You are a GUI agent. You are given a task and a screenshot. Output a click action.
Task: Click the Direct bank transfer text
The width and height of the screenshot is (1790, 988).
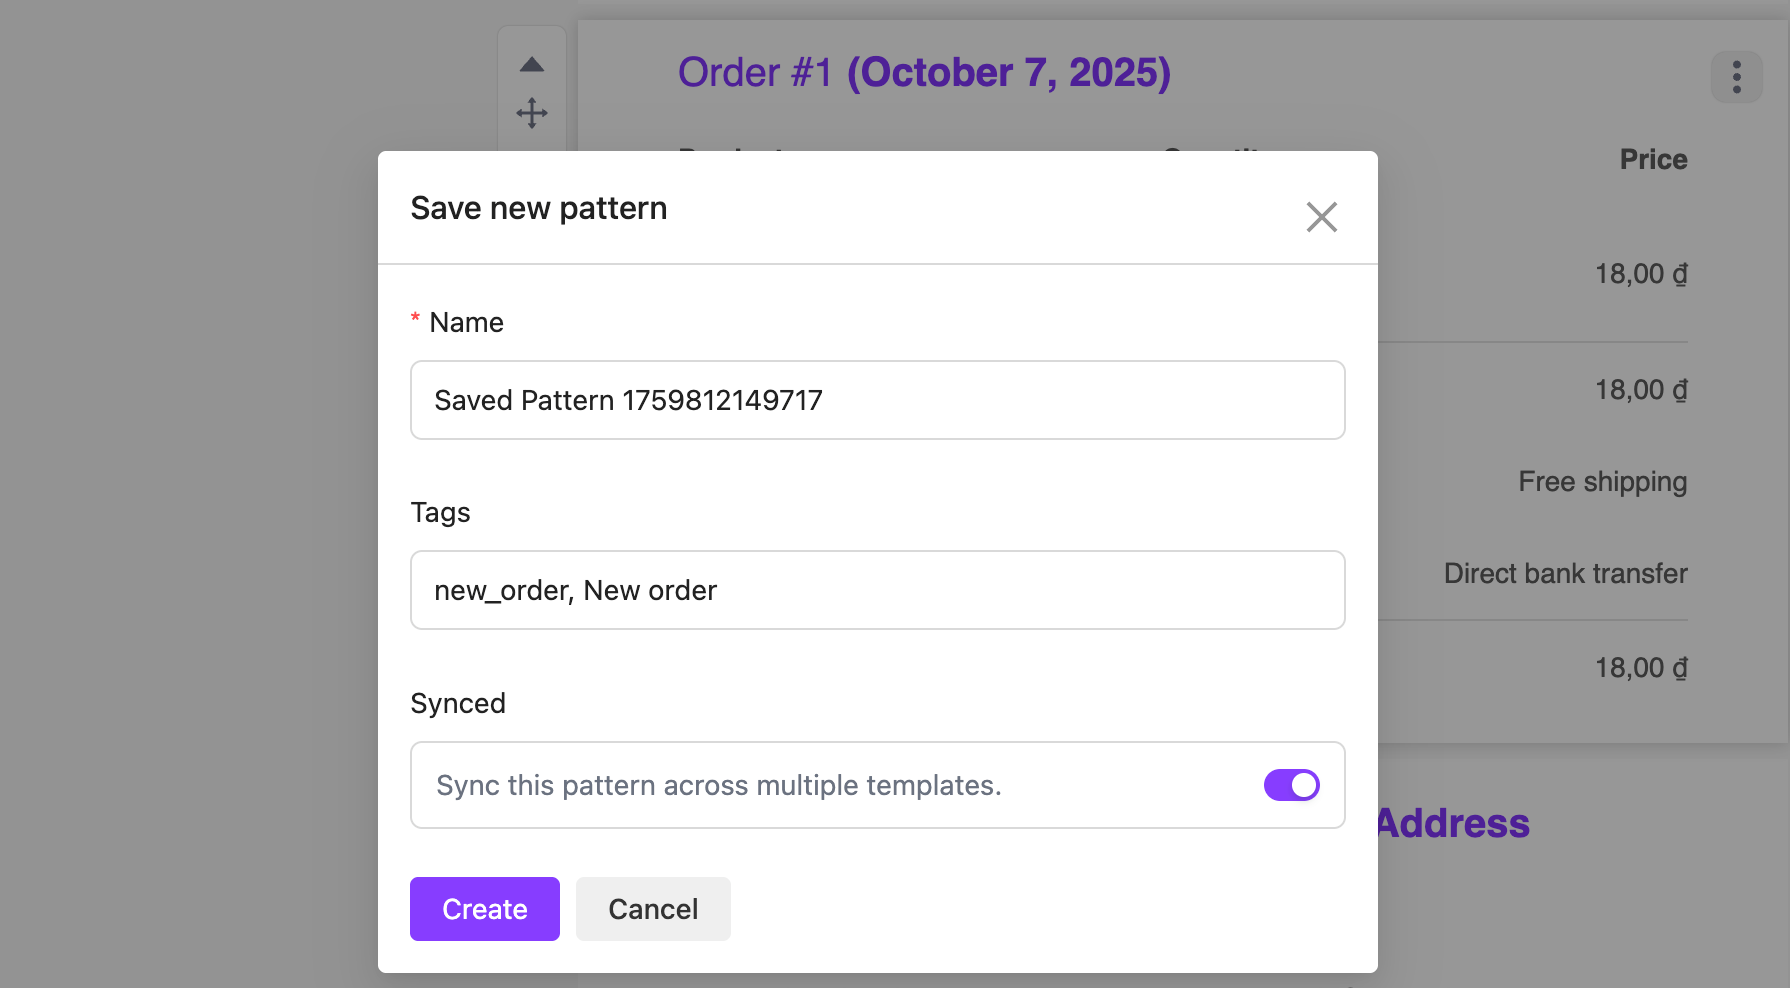[1565, 574]
